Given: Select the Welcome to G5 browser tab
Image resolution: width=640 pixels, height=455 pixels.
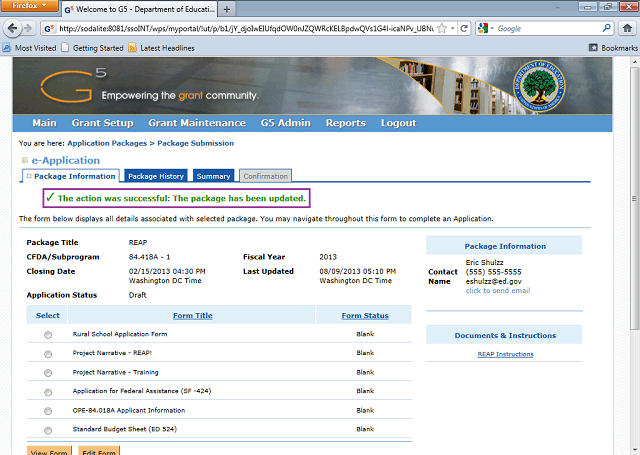Looking at the screenshot, I should [x=140, y=9].
